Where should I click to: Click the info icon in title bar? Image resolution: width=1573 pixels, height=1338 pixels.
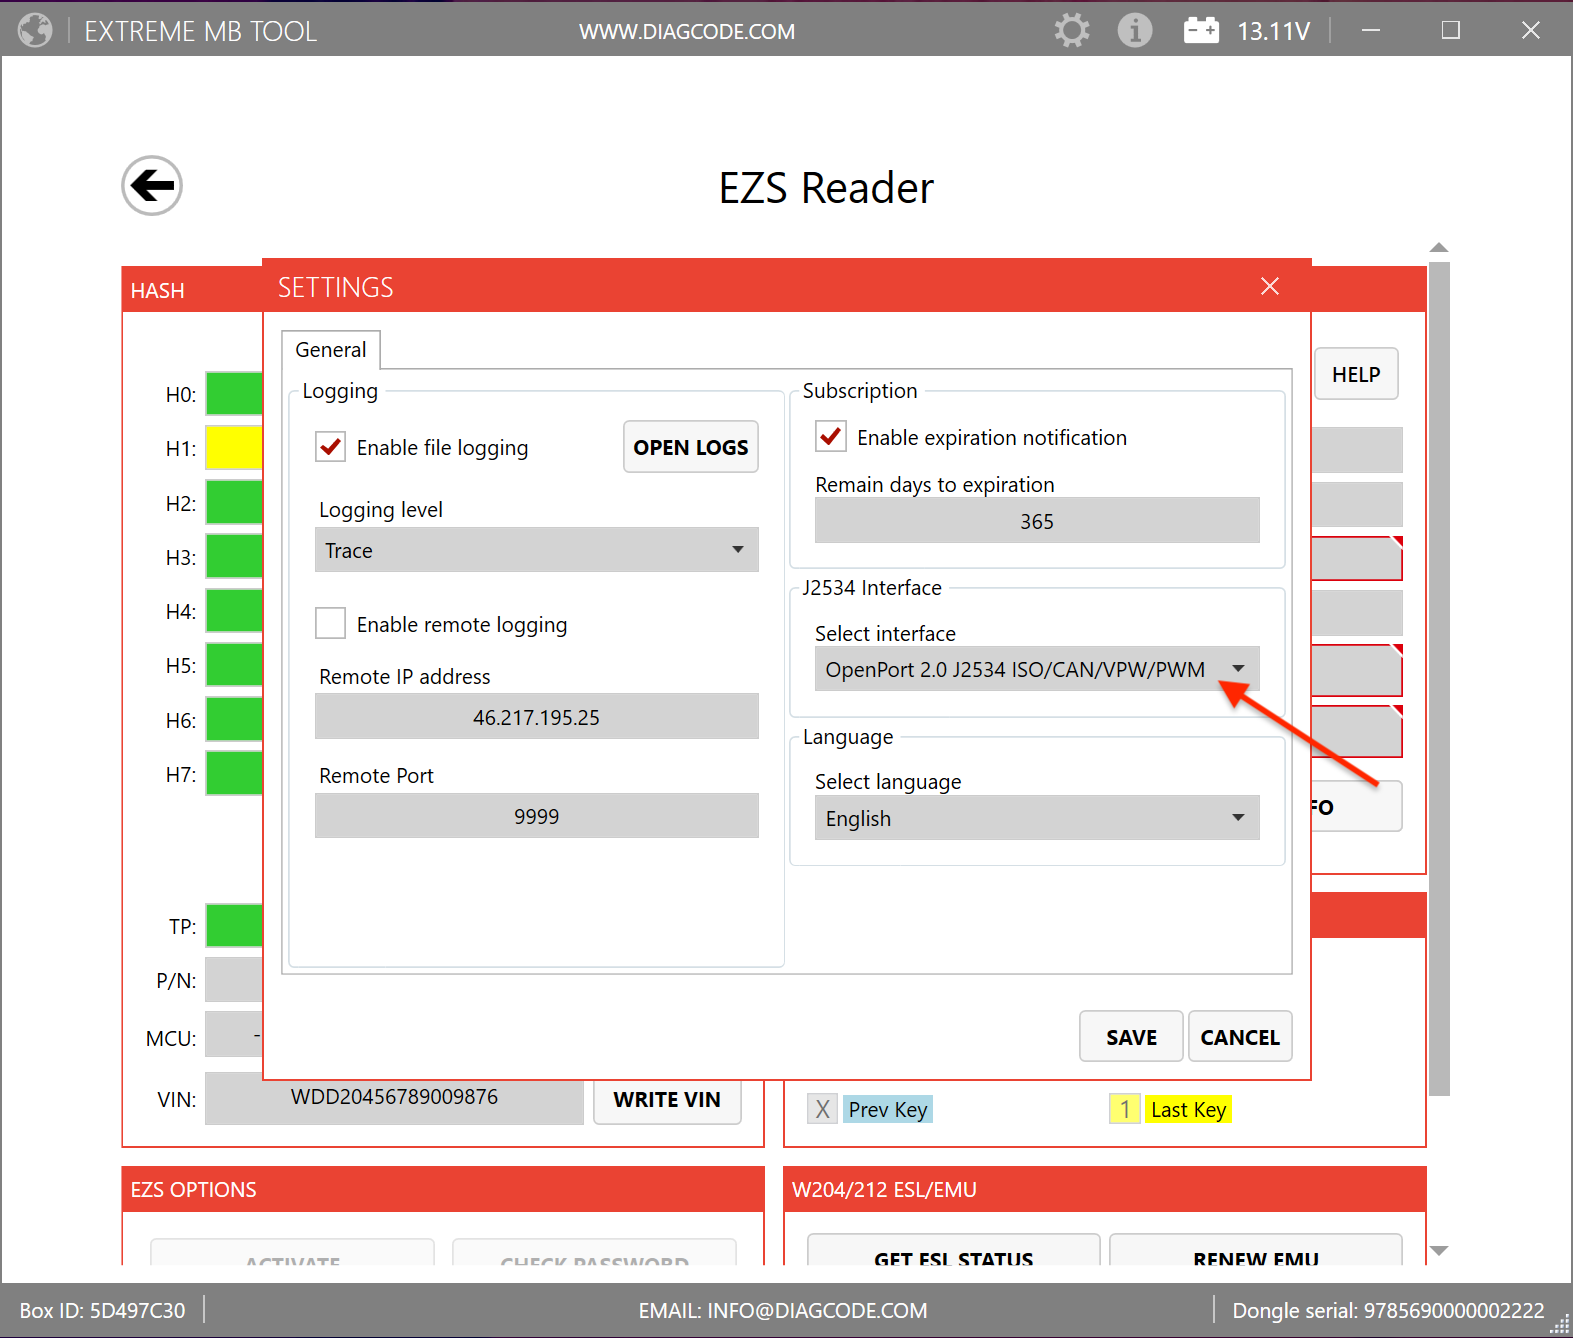tap(1134, 31)
